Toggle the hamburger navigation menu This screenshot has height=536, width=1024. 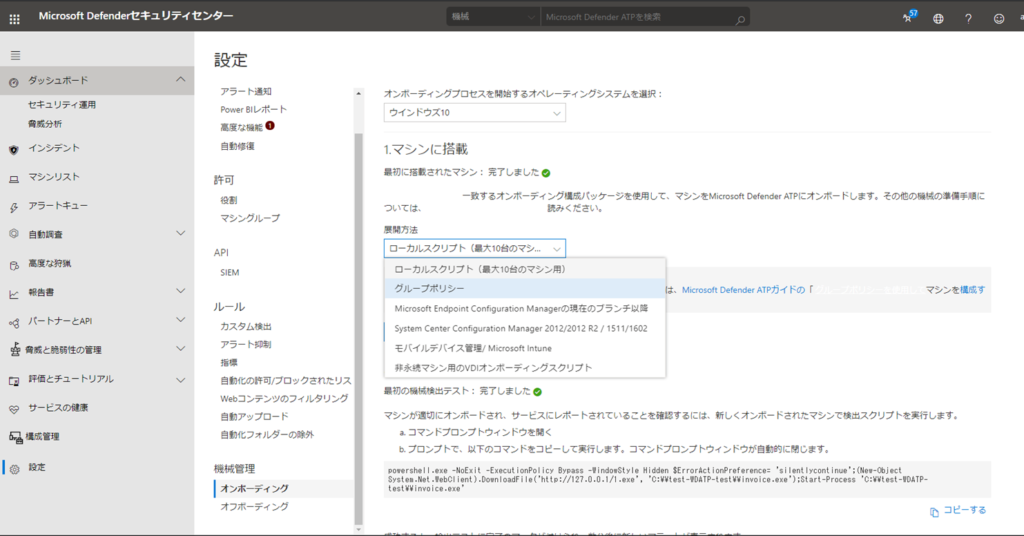click(15, 55)
